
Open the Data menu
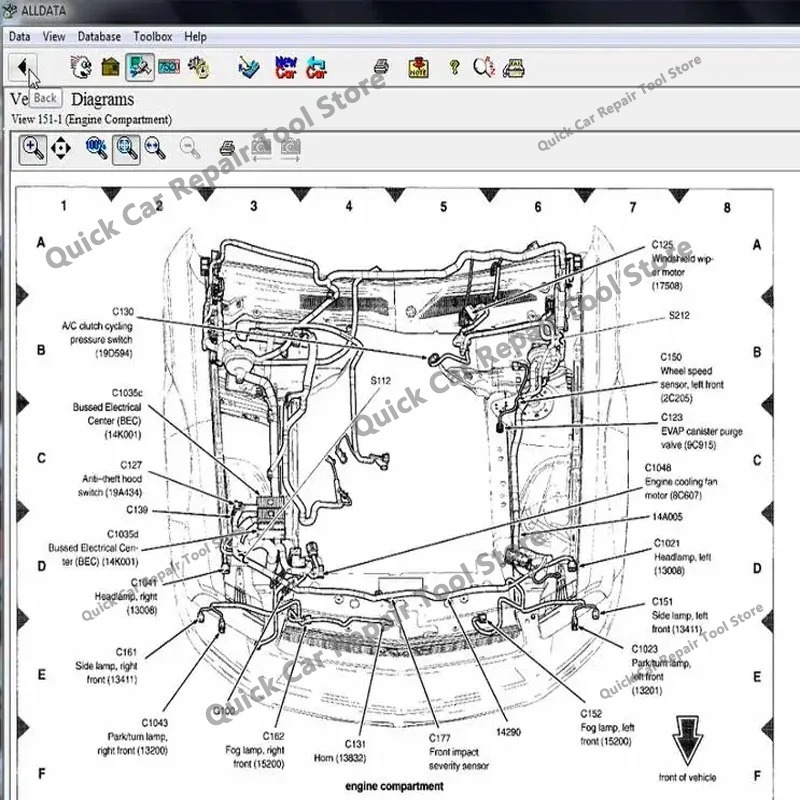coord(19,37)
